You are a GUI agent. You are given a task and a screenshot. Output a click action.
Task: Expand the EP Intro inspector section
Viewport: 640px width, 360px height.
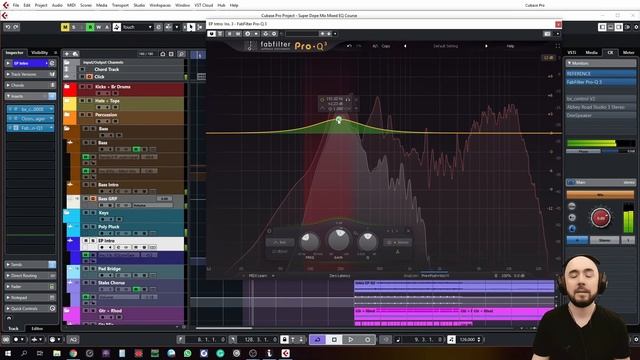pos(8,63)
